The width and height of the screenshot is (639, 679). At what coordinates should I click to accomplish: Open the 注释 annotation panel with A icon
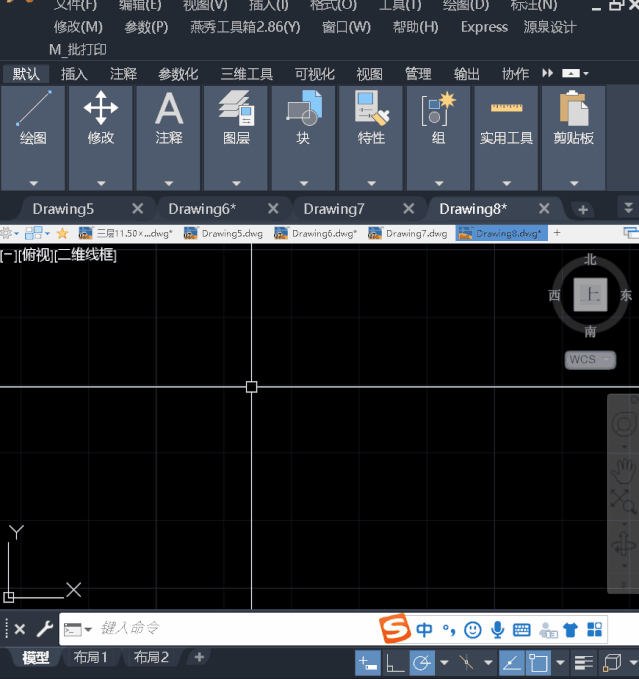tap(168, 138)
